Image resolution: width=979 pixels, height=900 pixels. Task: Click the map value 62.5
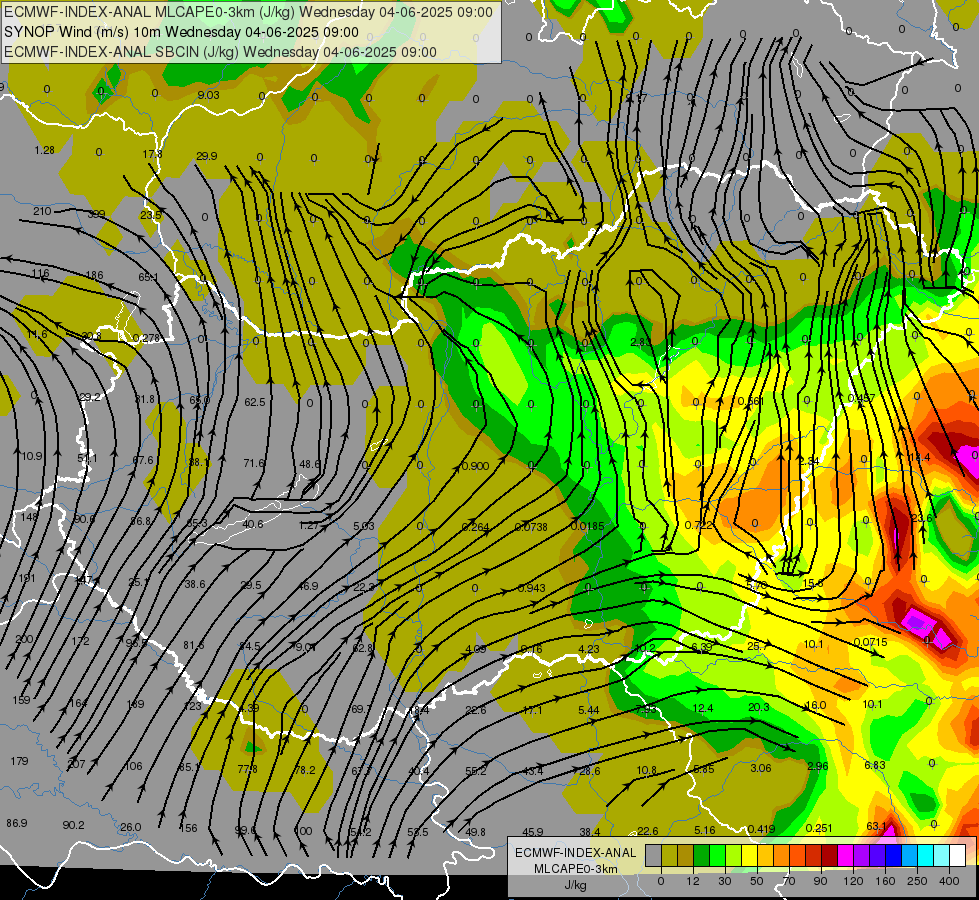pyautogui.click(x=255, y=402)
